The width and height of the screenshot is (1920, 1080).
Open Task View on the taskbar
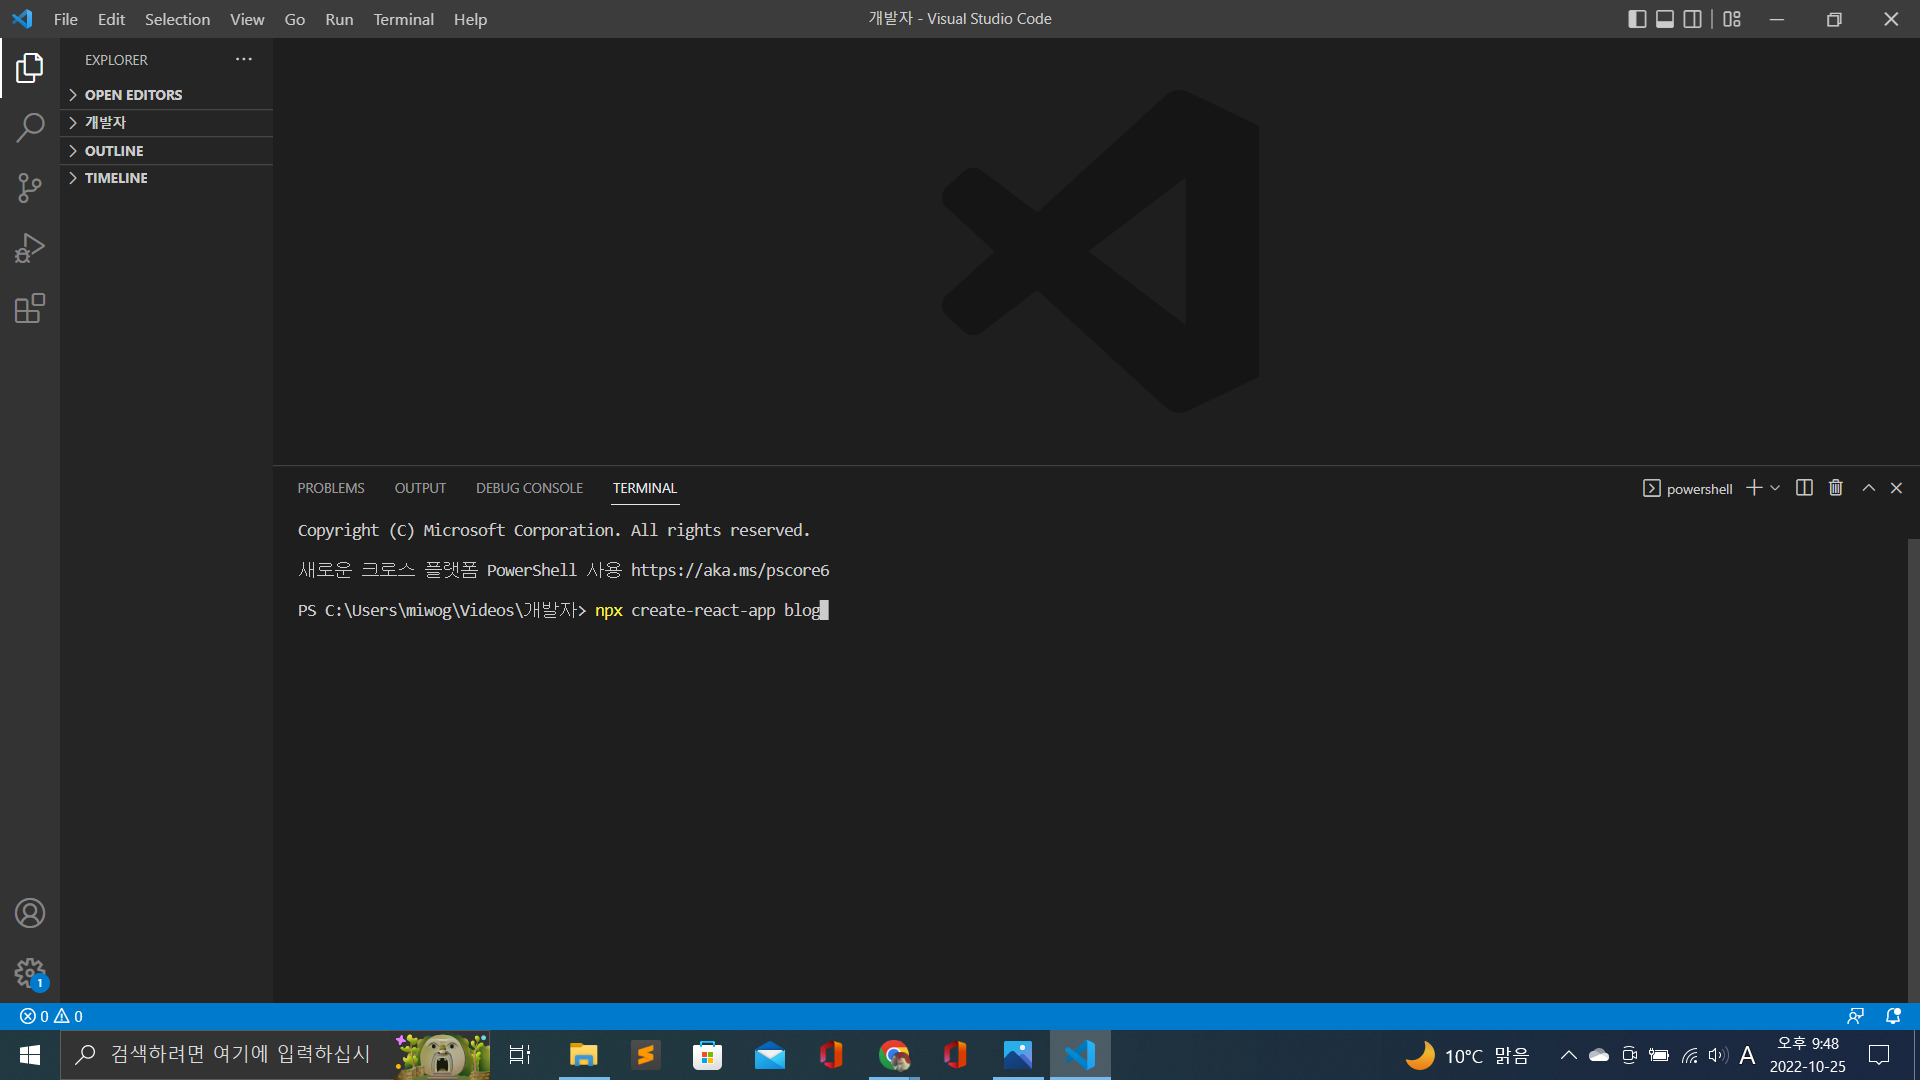520,1055
